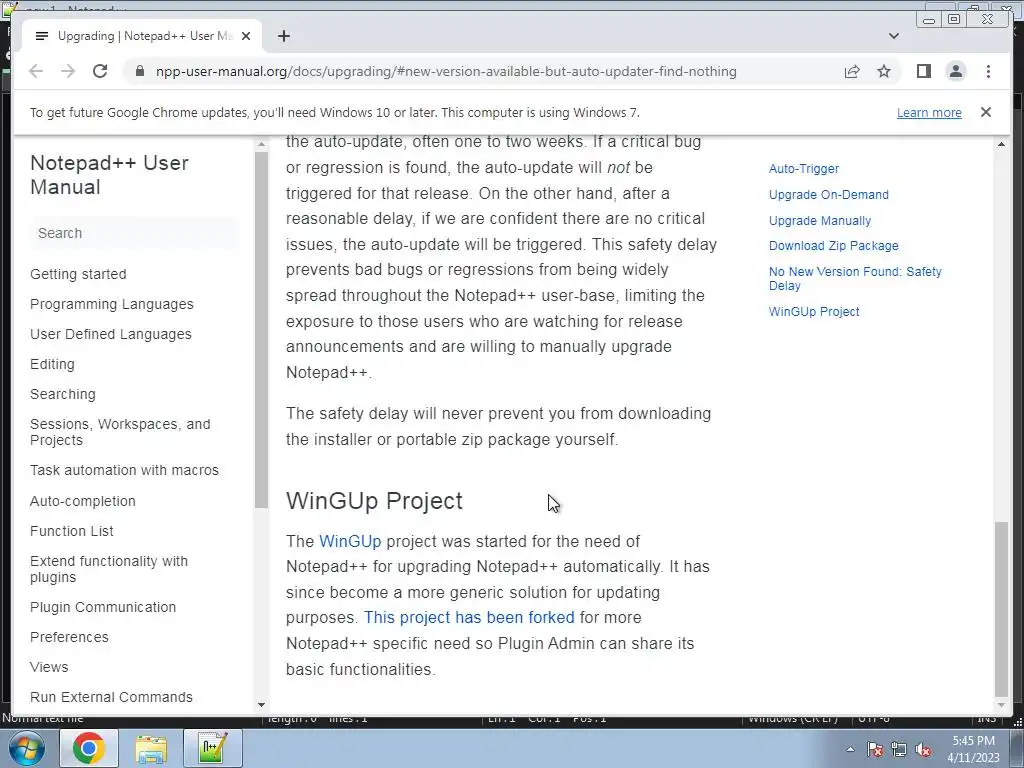Viewport: 1024px width, 768px height.
Task: Open Preferences page in sidebar
Action: tap(69, 637)
